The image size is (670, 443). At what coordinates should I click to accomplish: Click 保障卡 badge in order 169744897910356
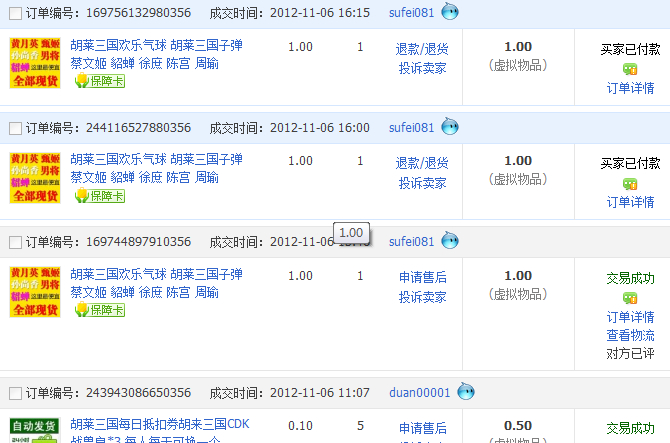click(100, 310)
